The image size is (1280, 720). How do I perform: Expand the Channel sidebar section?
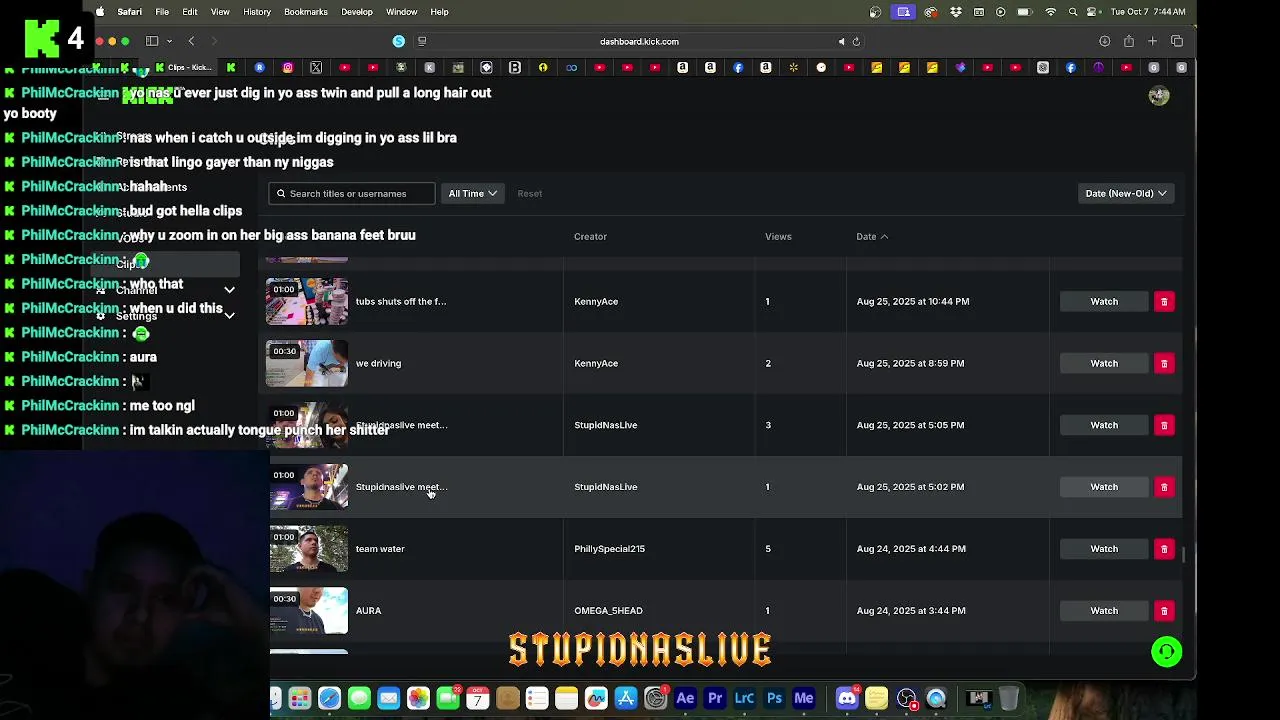(229, 290)
